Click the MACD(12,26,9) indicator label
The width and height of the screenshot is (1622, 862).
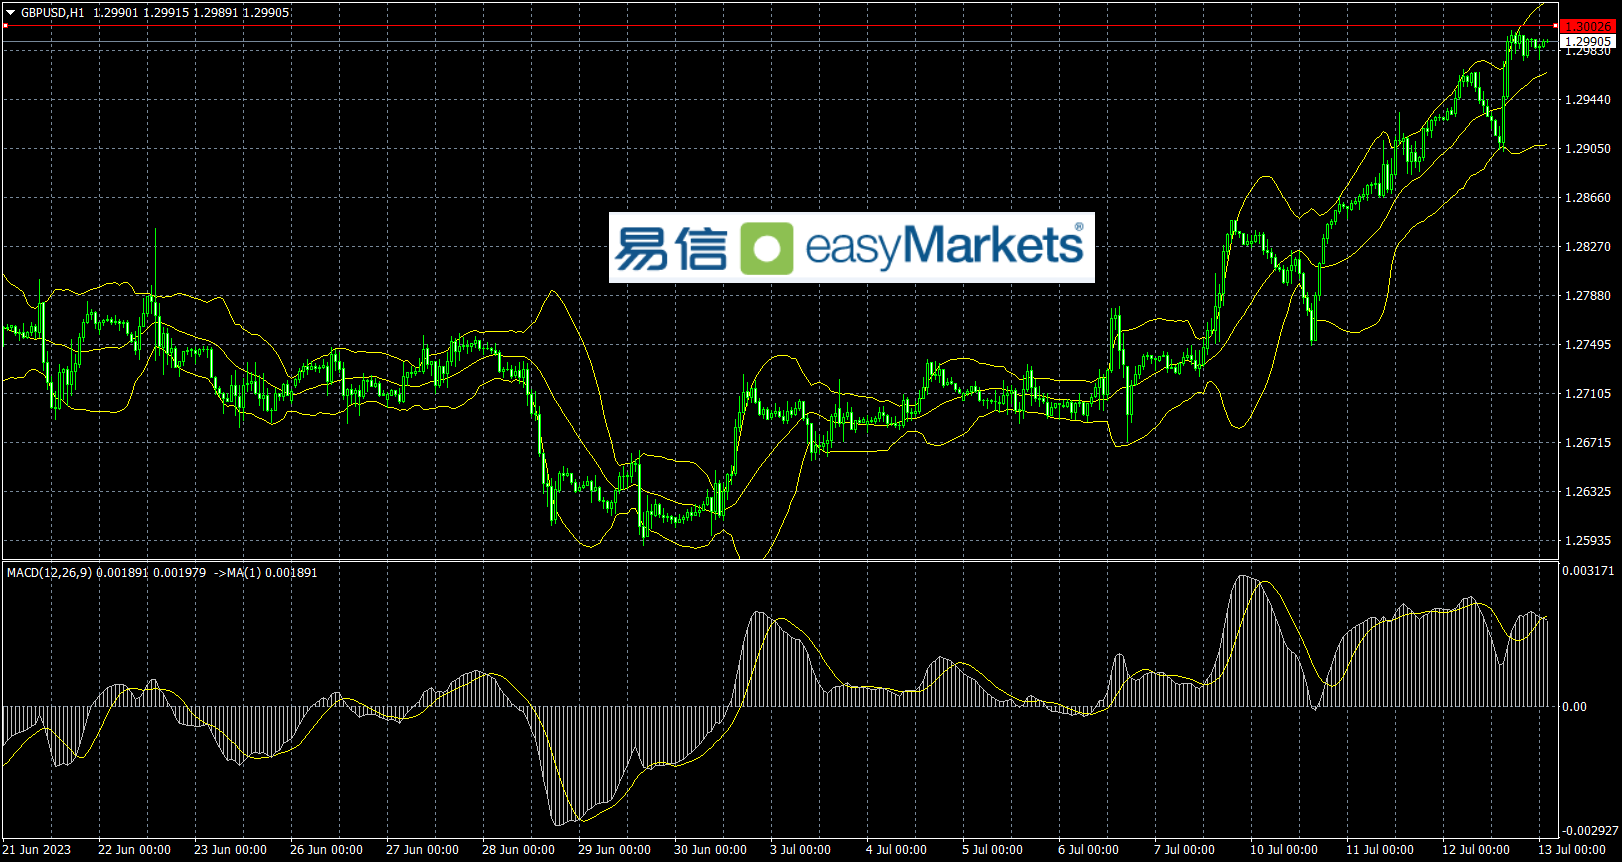coord(49,573)
